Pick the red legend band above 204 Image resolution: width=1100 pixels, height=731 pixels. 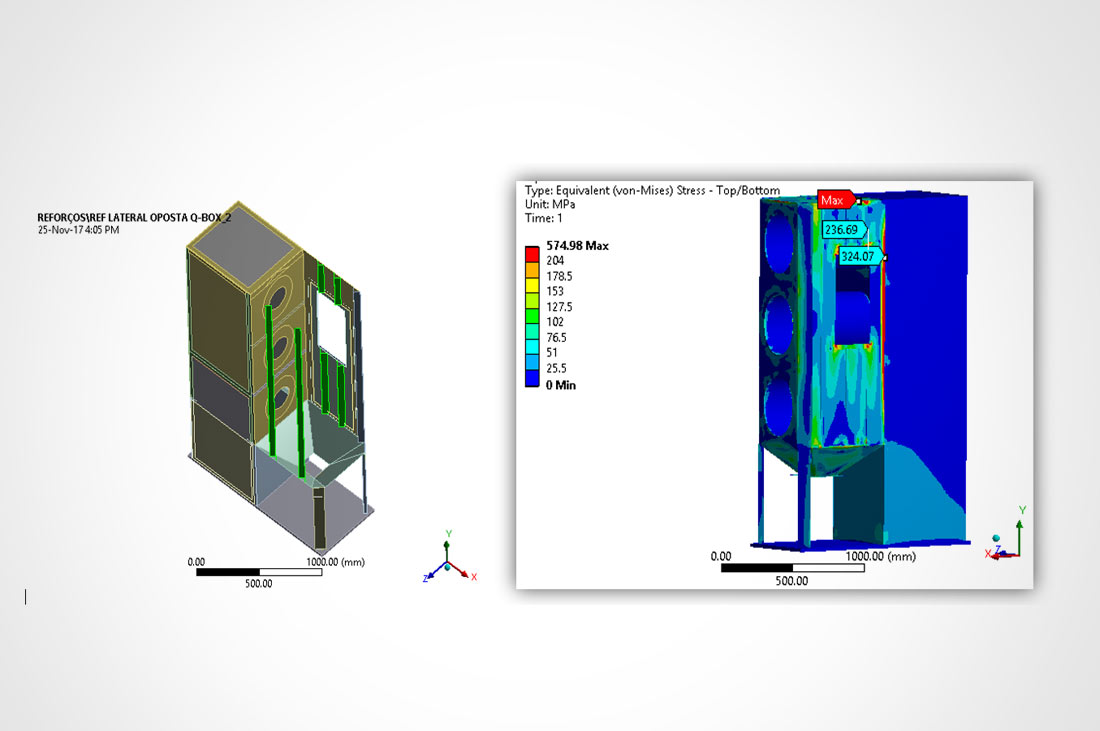(533, 252)
